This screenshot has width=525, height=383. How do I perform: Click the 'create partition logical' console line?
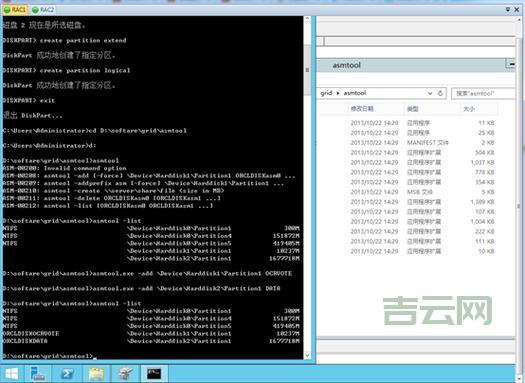tap(66, 71)
